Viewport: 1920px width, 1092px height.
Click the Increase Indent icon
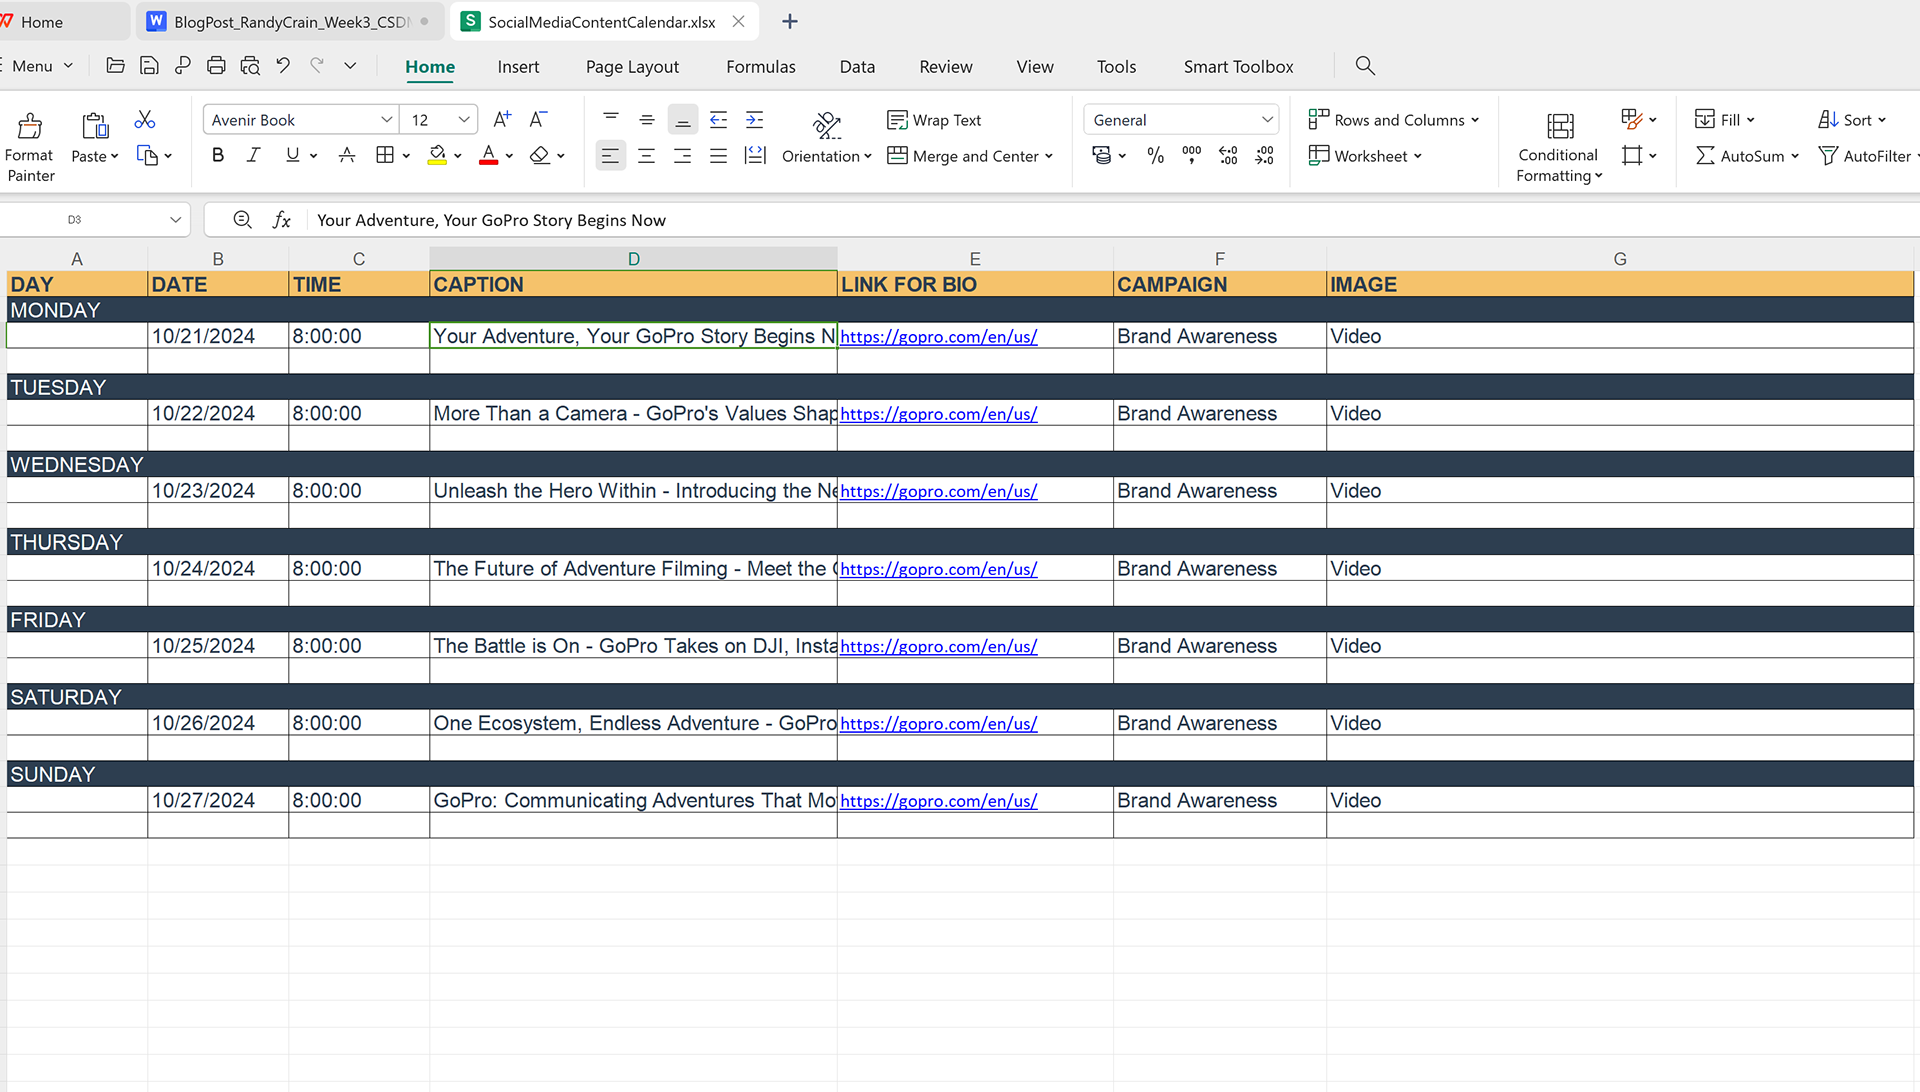(x=755, y=120)
